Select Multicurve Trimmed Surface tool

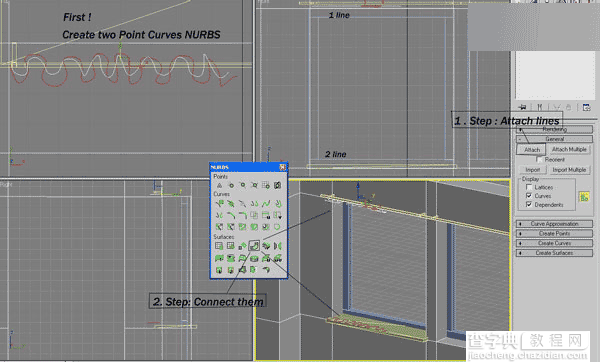pyautogui.click(x=254, y=270)
